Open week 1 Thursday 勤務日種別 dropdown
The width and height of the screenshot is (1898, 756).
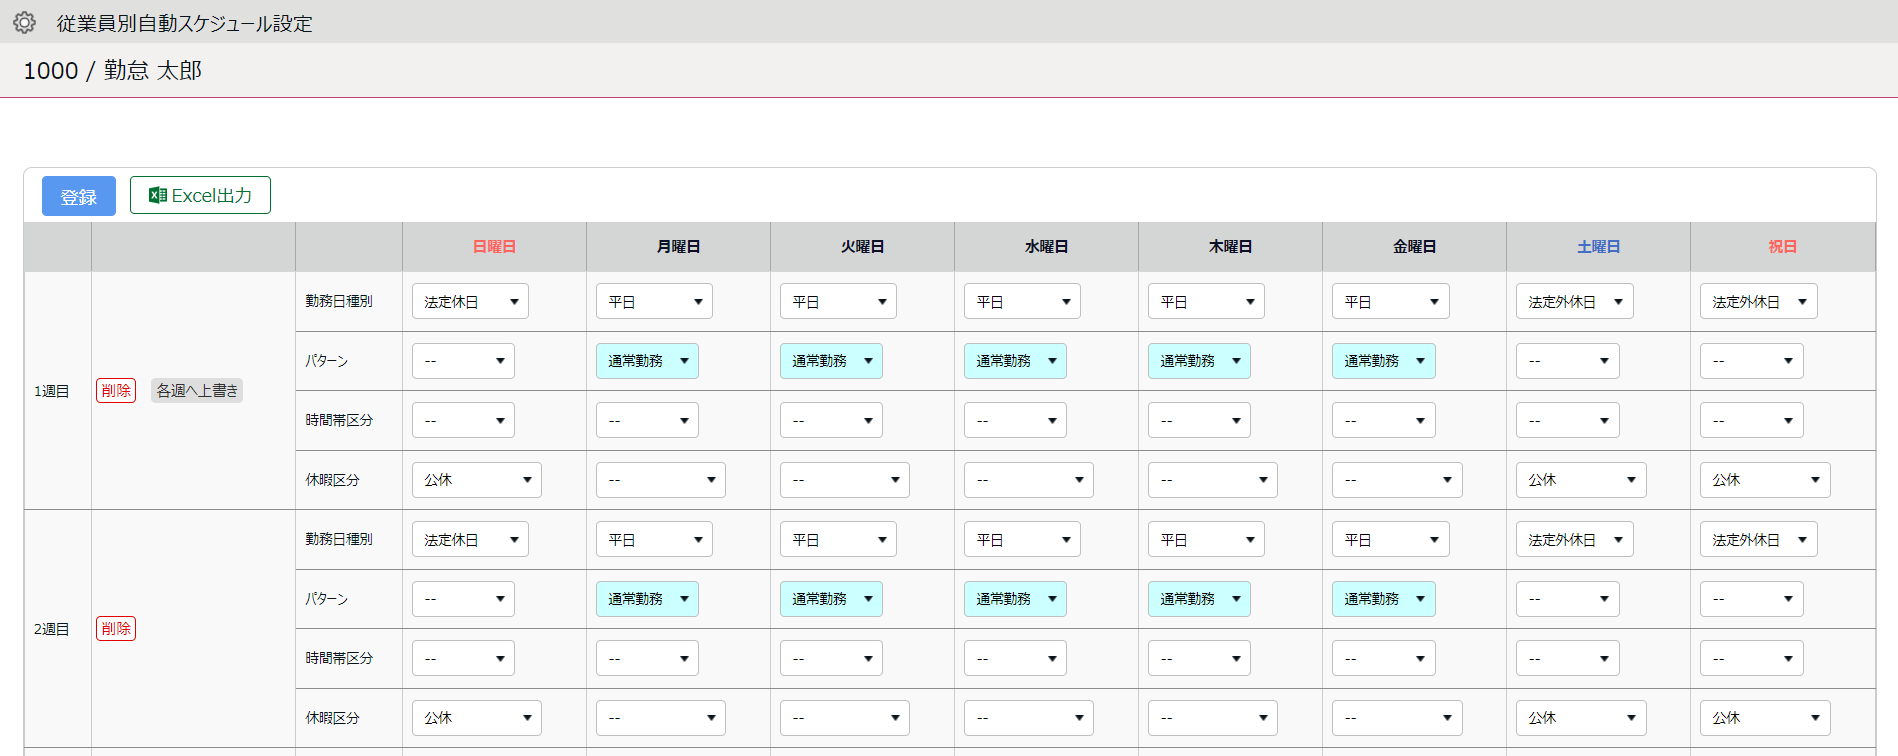click(1206, 301)
